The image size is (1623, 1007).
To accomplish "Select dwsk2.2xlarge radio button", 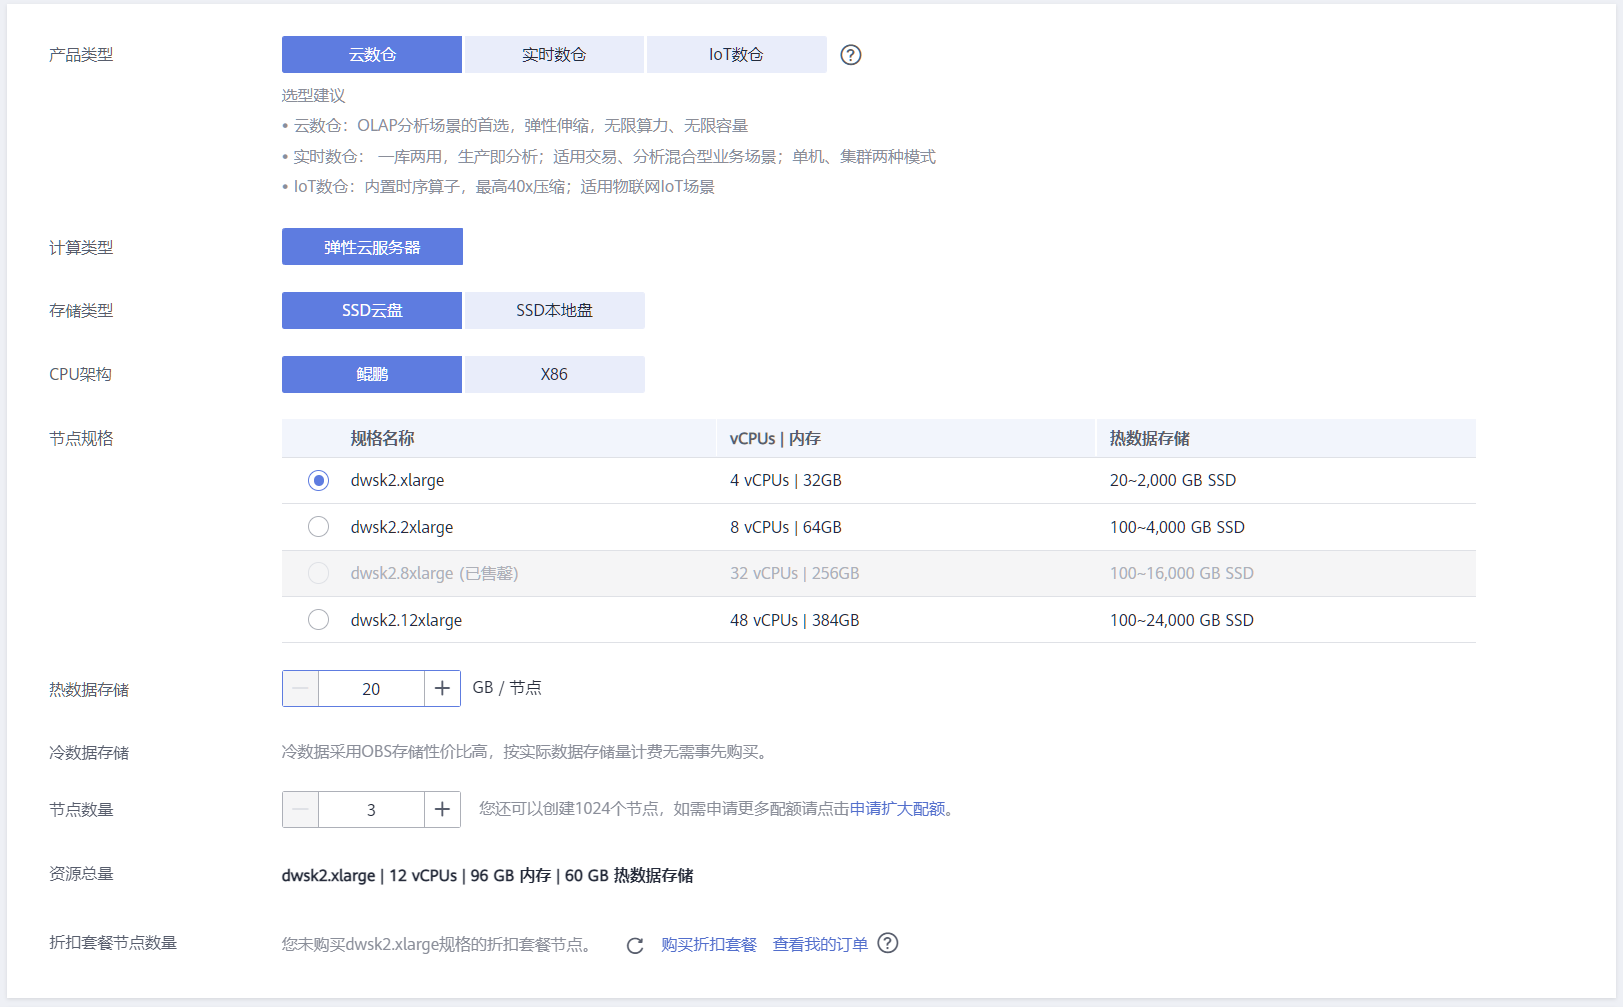I will 318,527.
